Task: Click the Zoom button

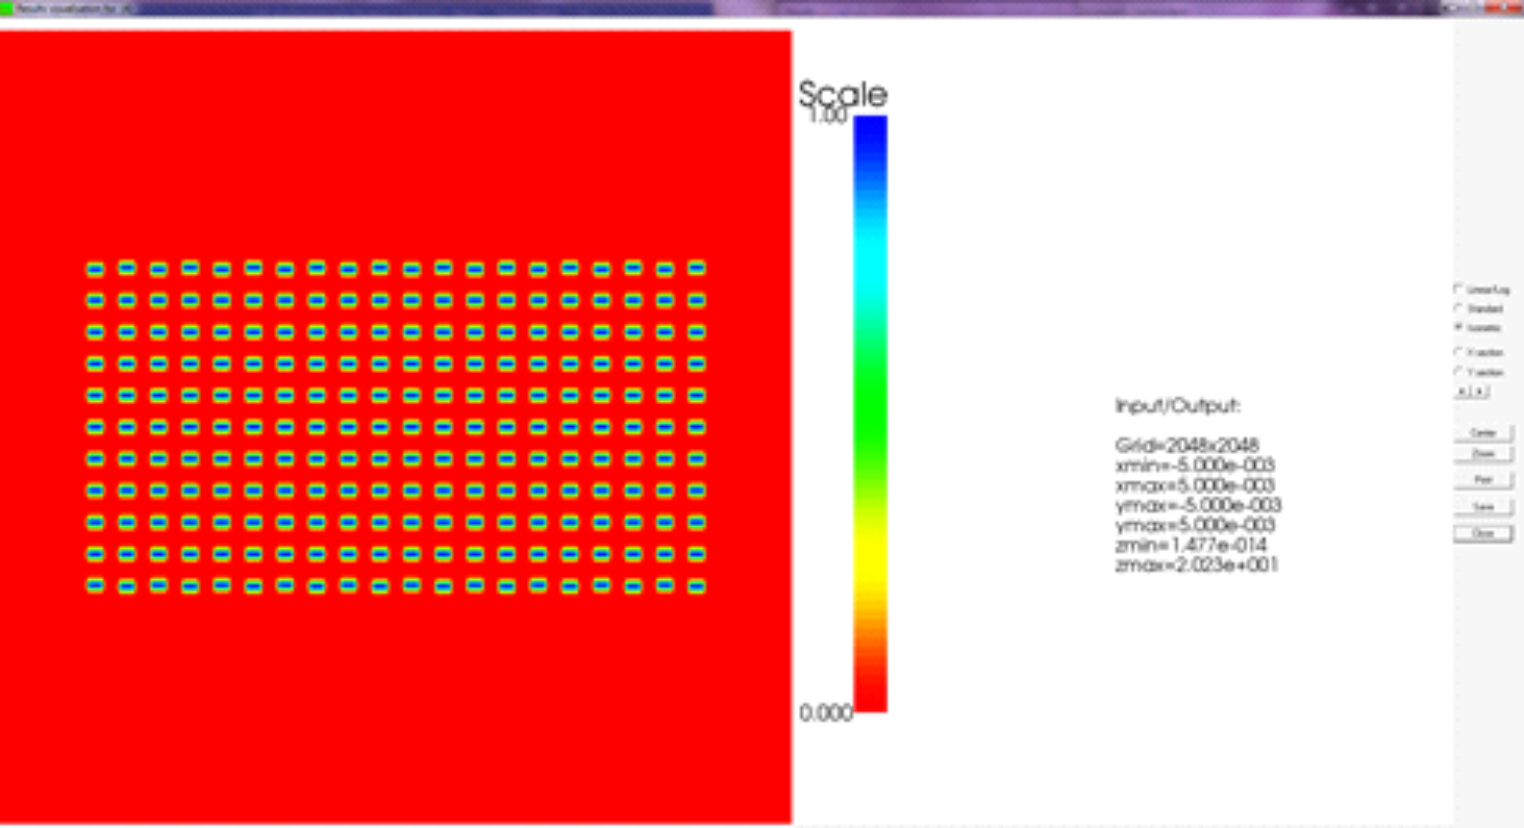Action: click(1482, 454)
